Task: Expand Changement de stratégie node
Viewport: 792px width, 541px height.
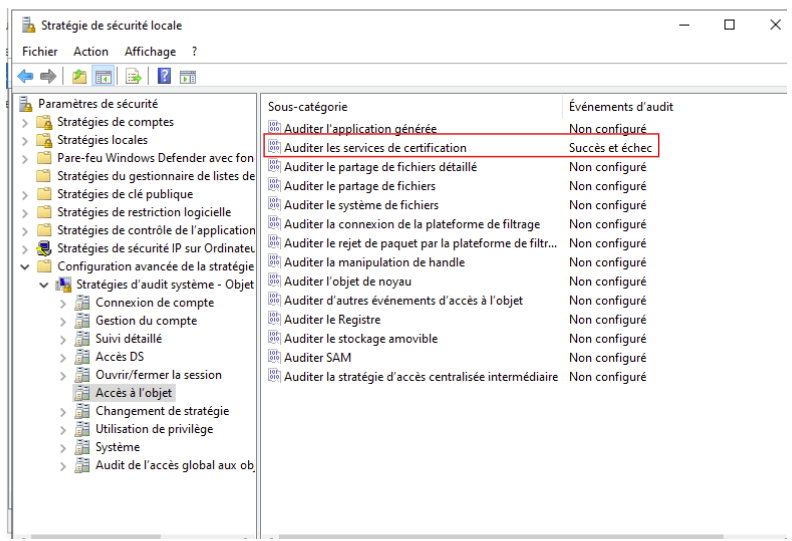Action: [x=63, y=412]
